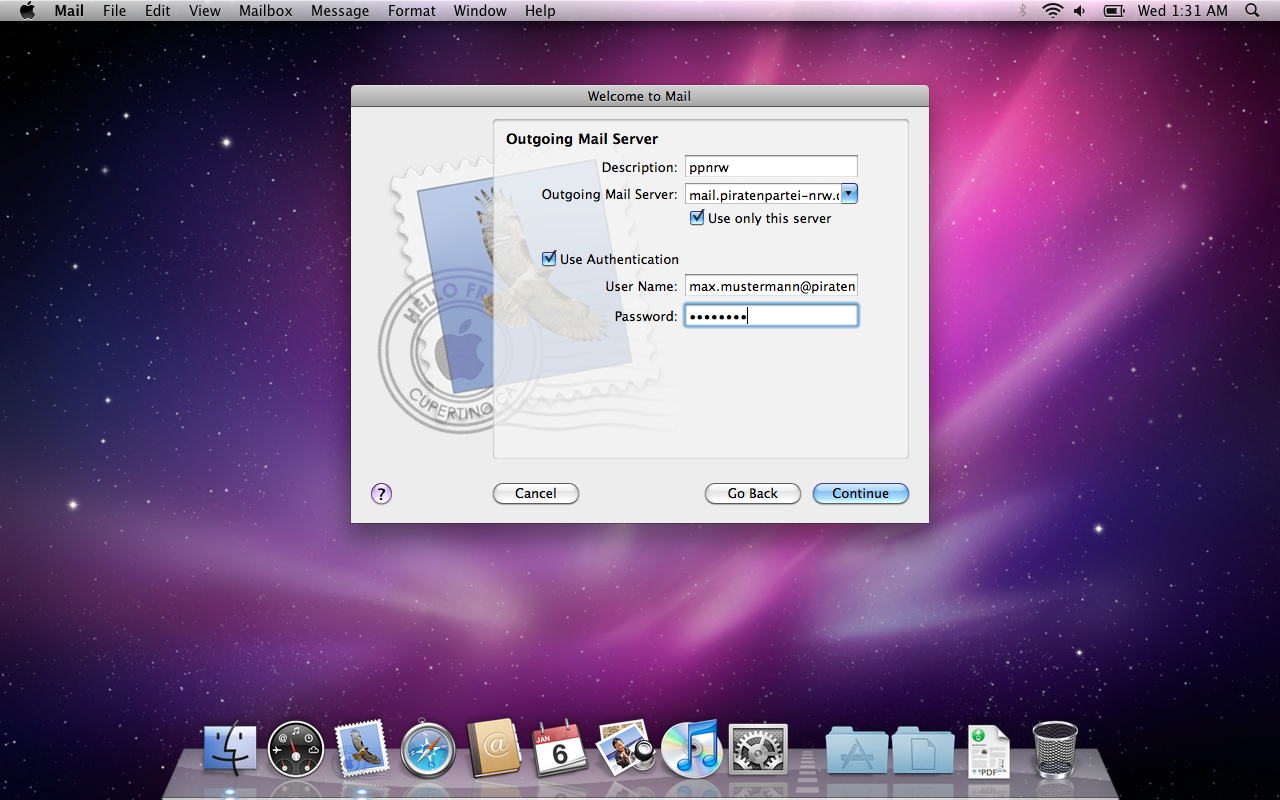The height and width of the screenshot is (800, 1280).
Task: Open the Mailbox menu
Action: coord(265,11)
